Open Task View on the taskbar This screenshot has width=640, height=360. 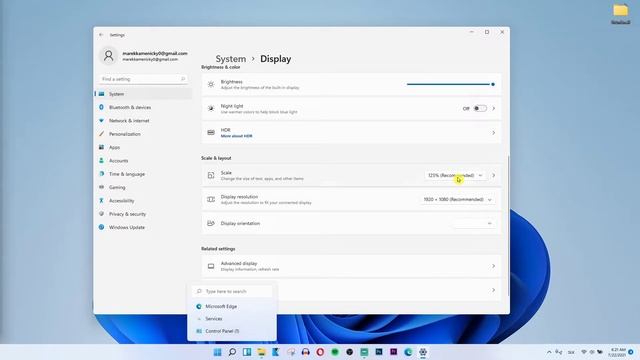tap(247, 352)
